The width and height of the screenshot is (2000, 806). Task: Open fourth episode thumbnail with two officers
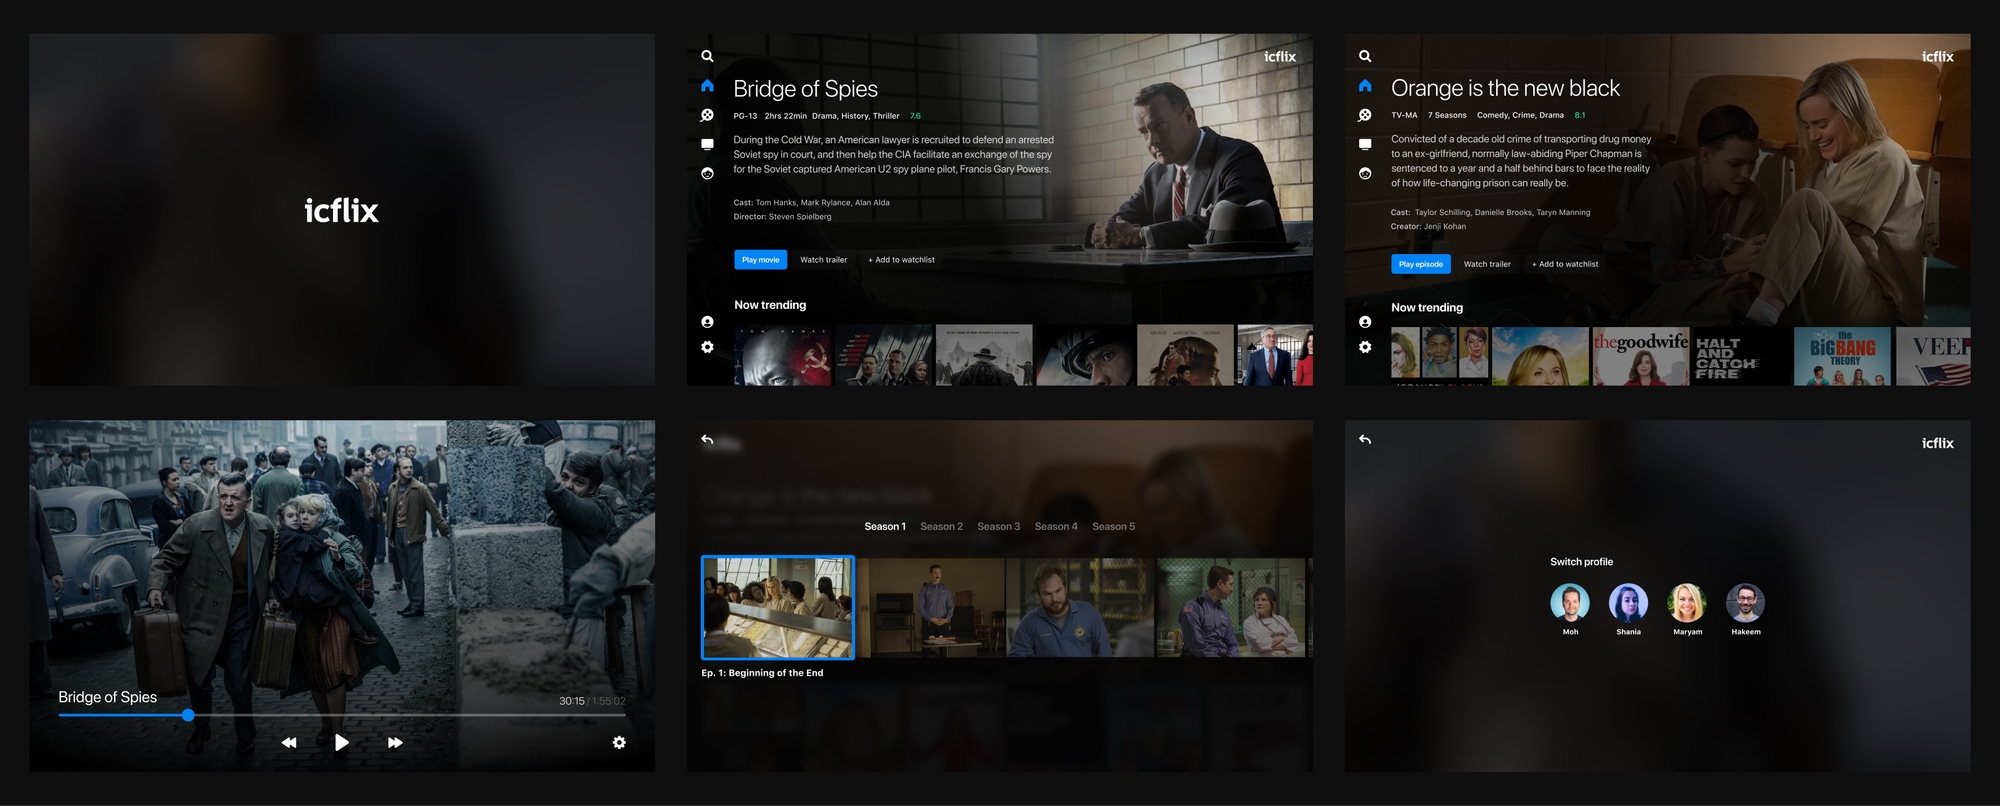tap(1231, 608)
